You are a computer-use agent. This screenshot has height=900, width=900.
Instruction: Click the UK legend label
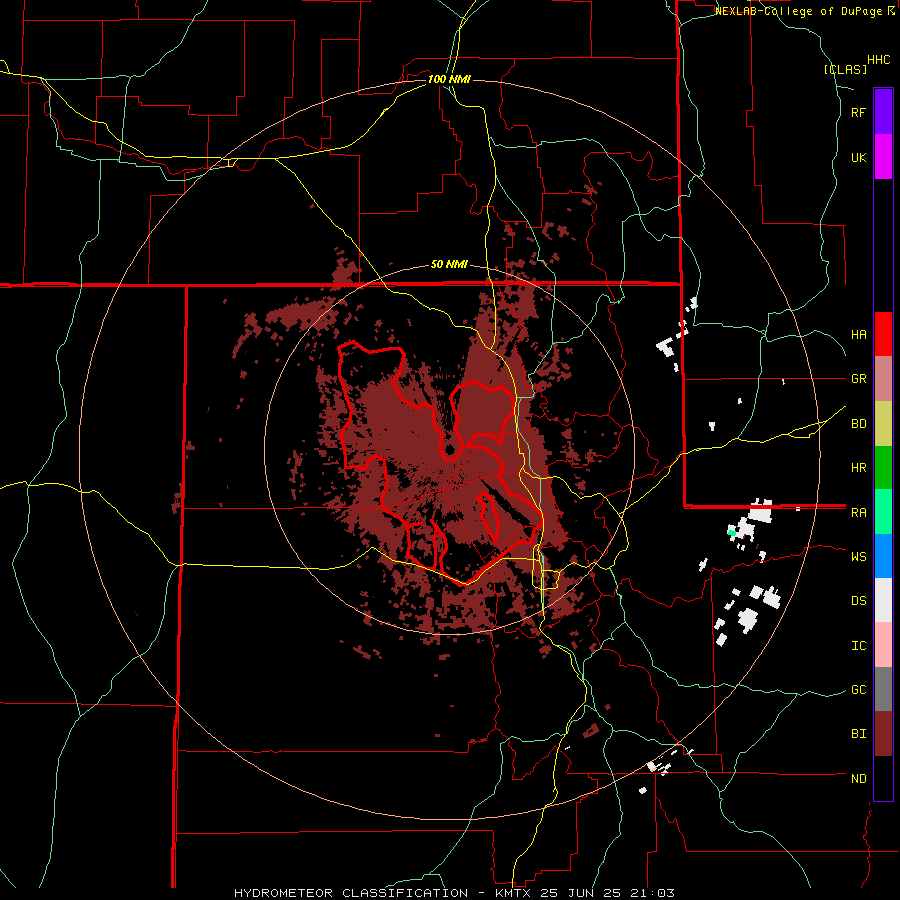tap(858, 157)
